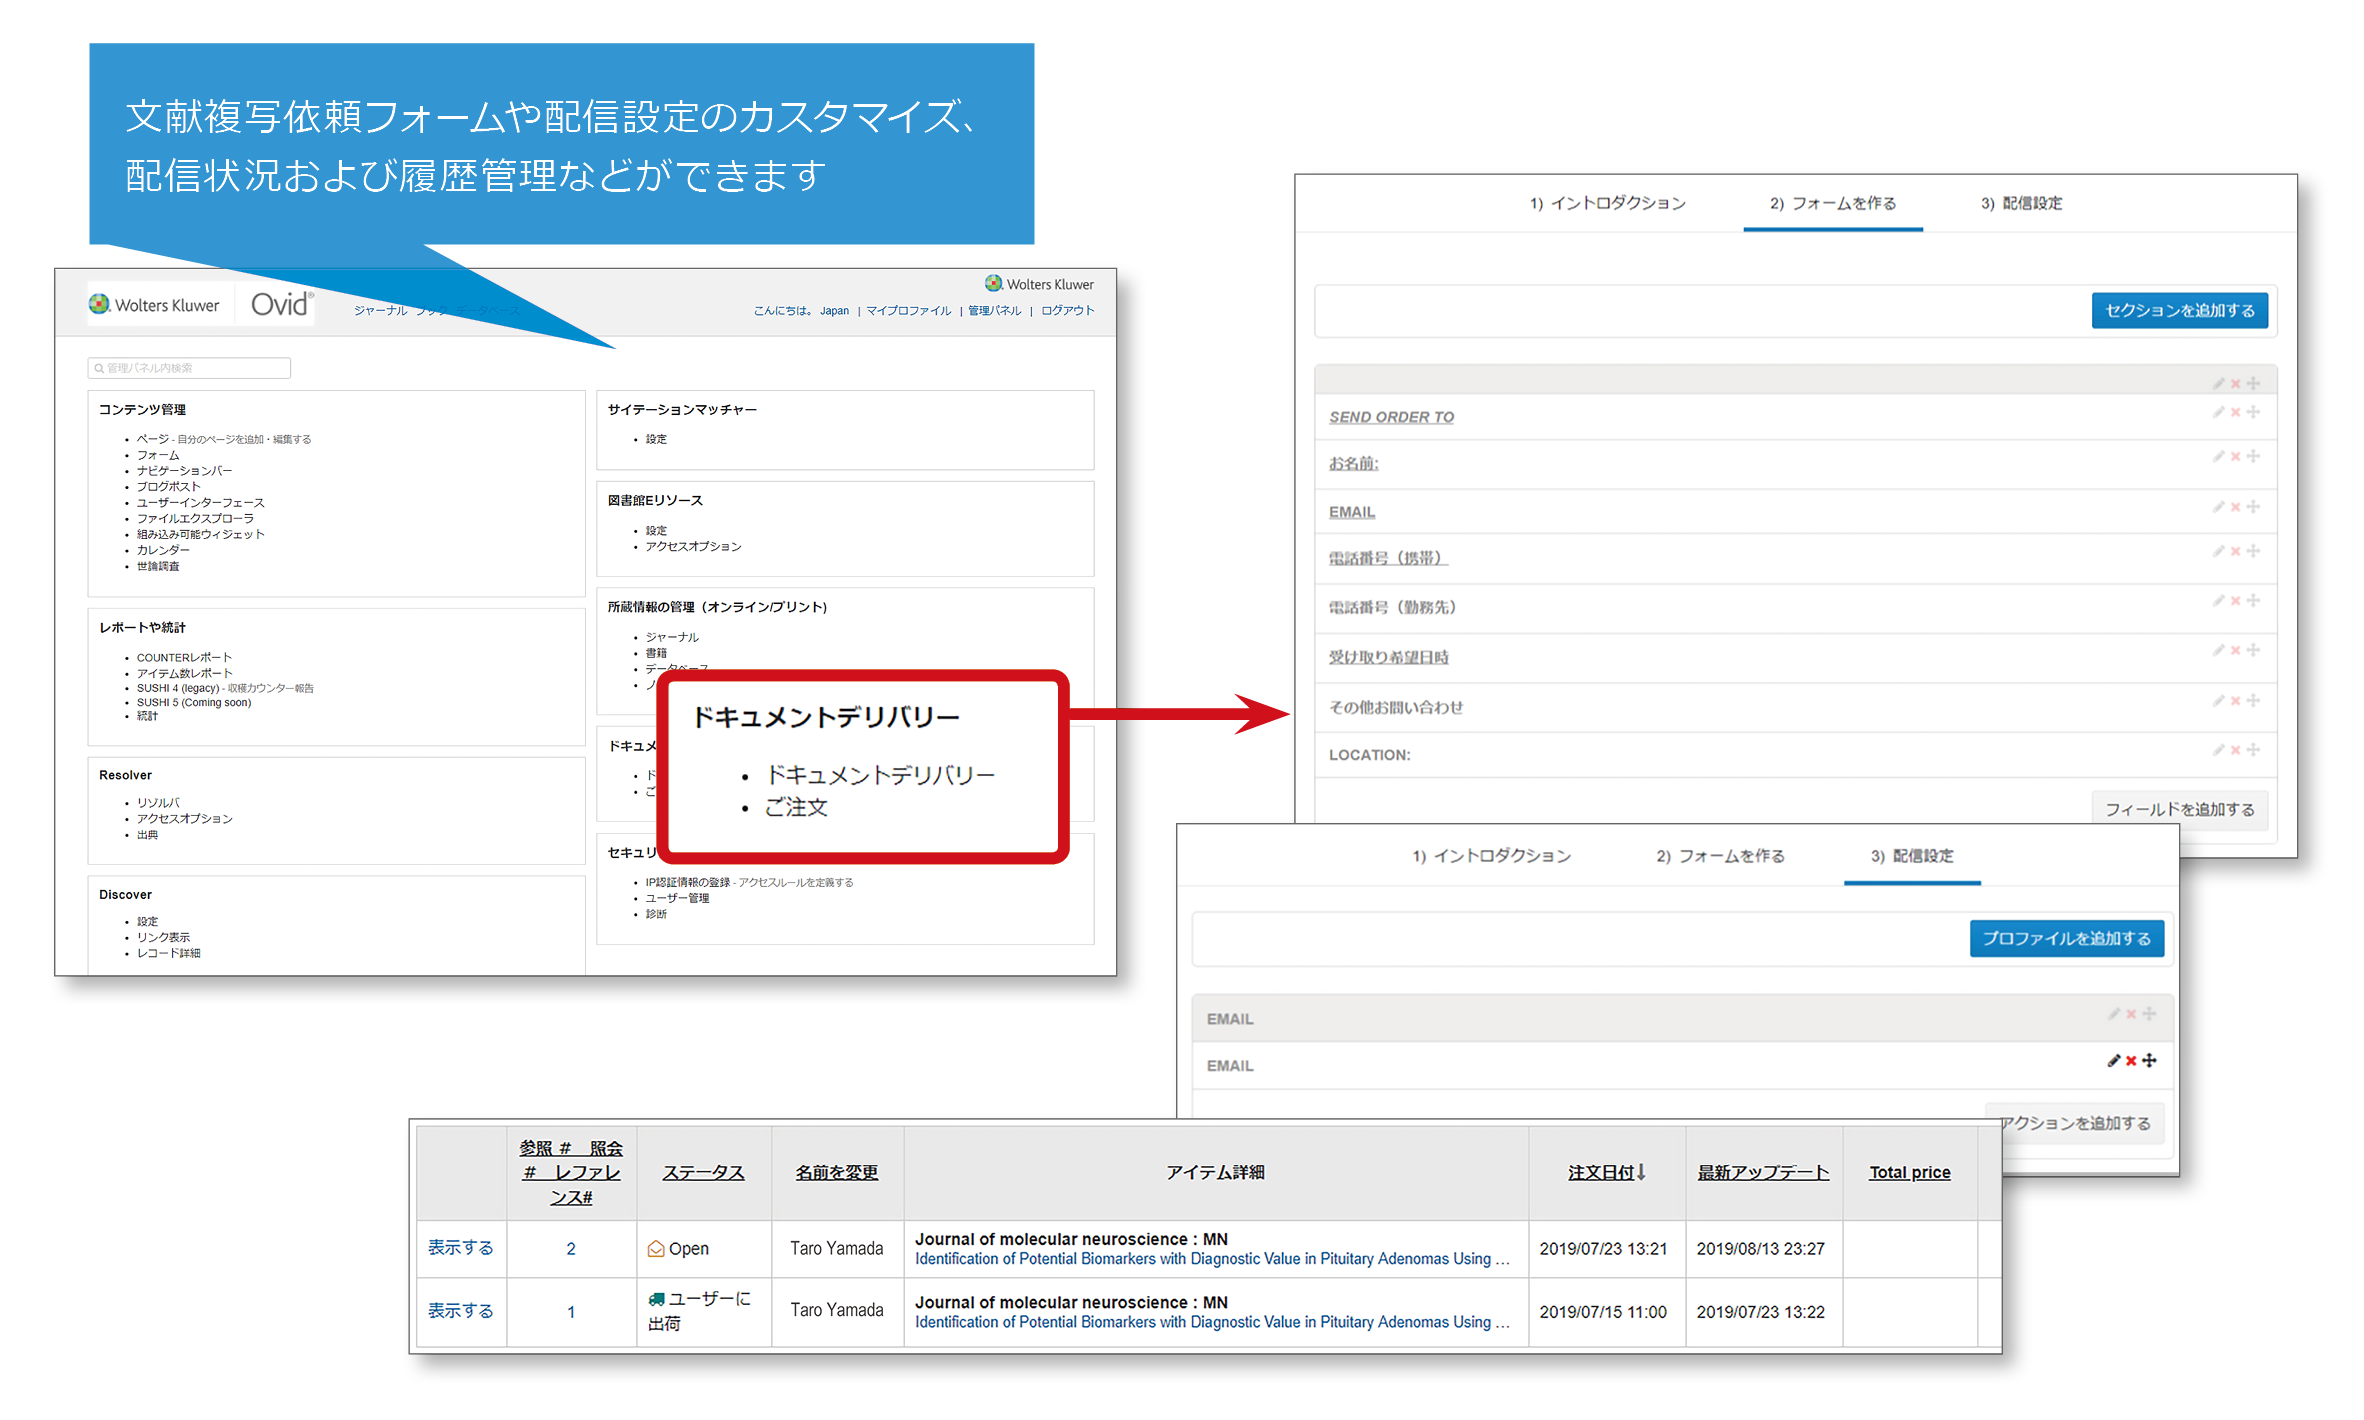Screen dimensions: 2364x1420
Task: Click the truck shipped status icon
Action: (656, 1299)
